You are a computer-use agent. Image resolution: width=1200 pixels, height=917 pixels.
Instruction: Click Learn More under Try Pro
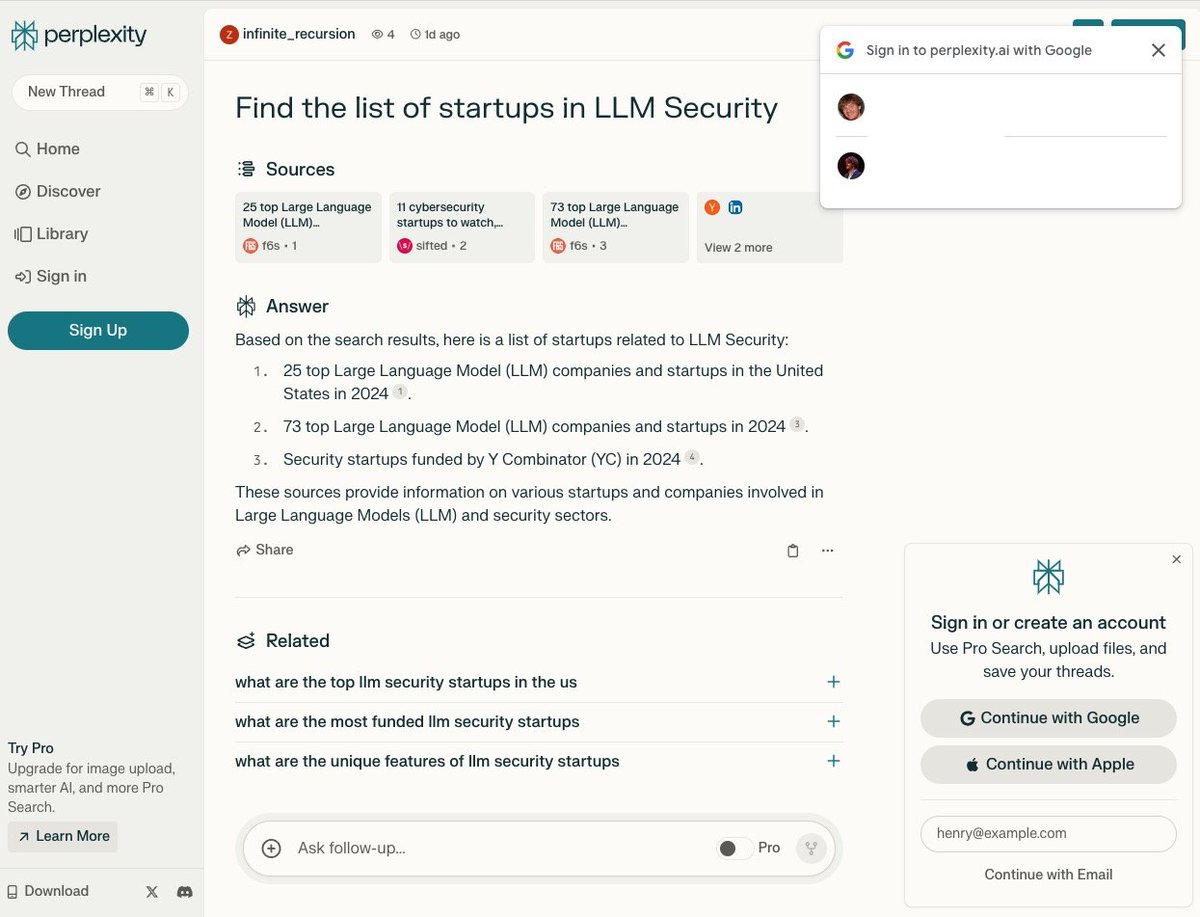pyautogui.click(x=62, y=836)
